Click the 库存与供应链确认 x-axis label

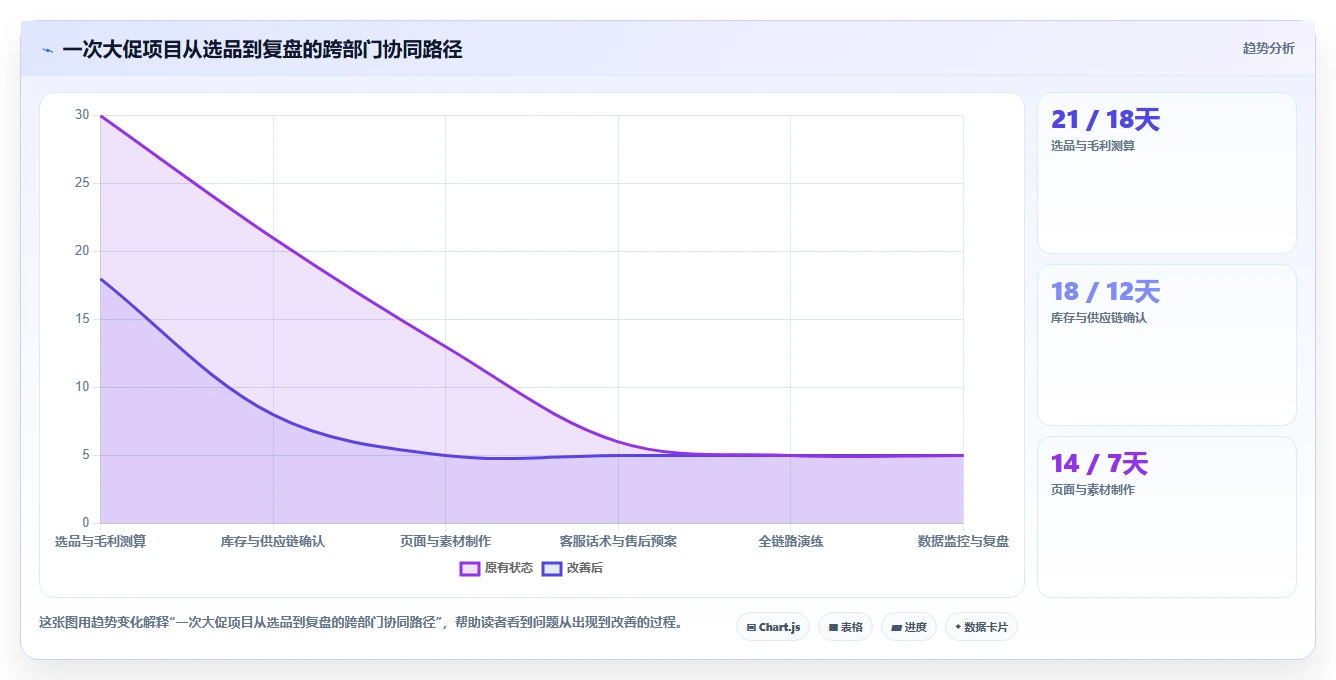pyautogui.click(x=273, y=541)
